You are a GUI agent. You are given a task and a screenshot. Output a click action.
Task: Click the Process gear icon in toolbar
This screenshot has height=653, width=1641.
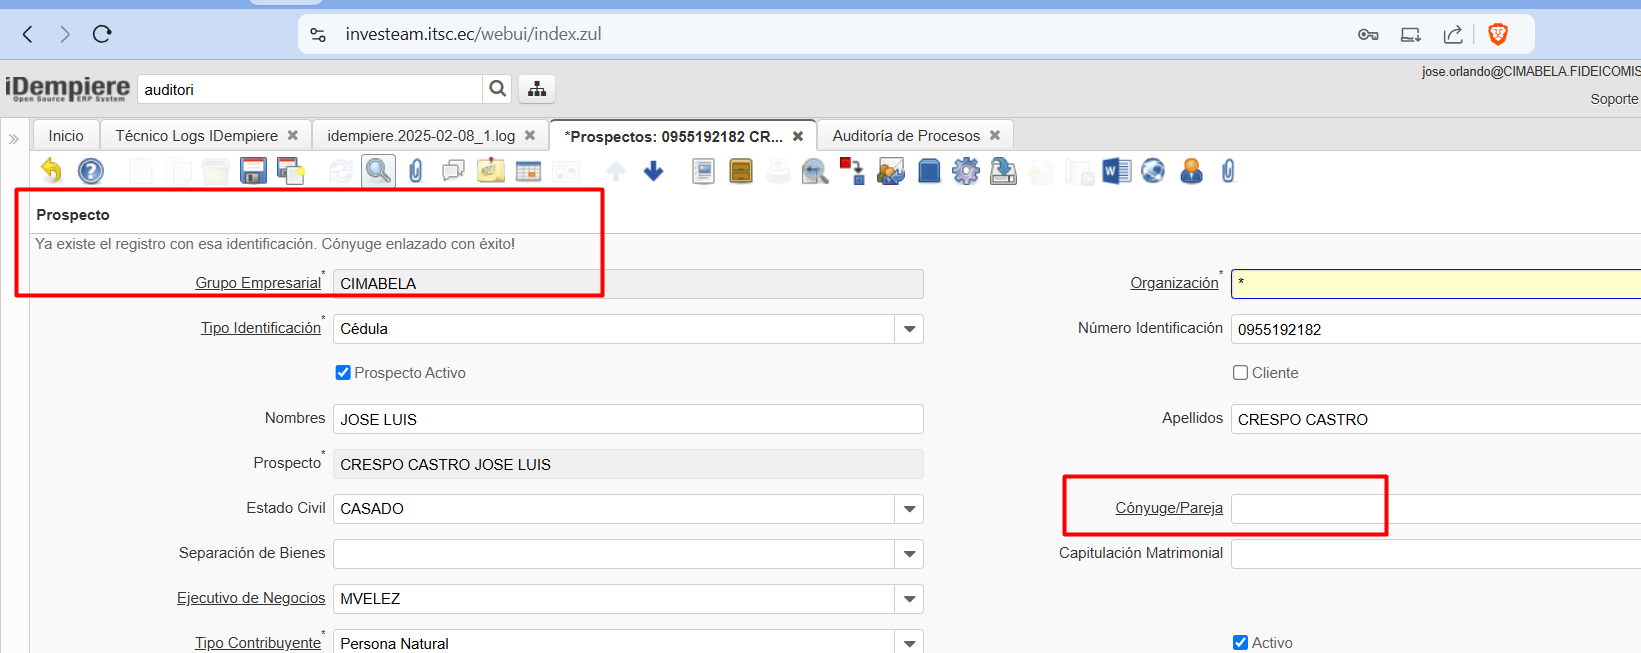966,171
